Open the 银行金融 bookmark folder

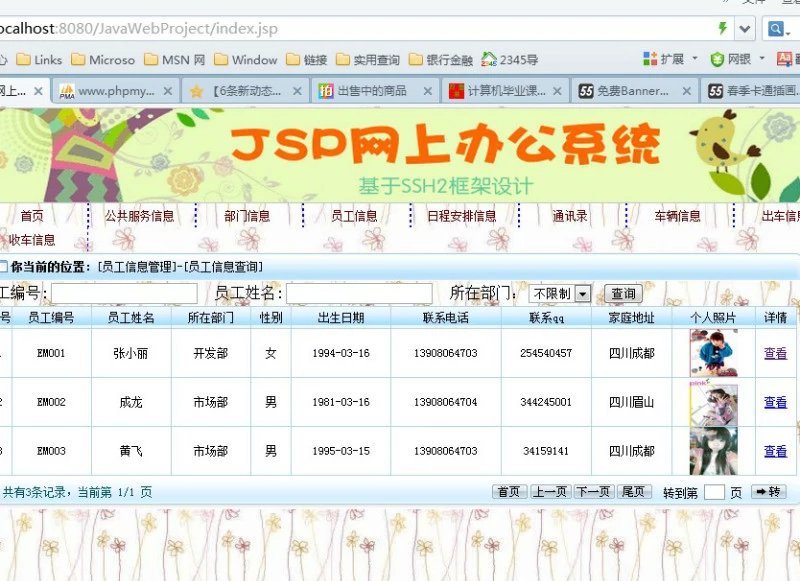(441, 60)
